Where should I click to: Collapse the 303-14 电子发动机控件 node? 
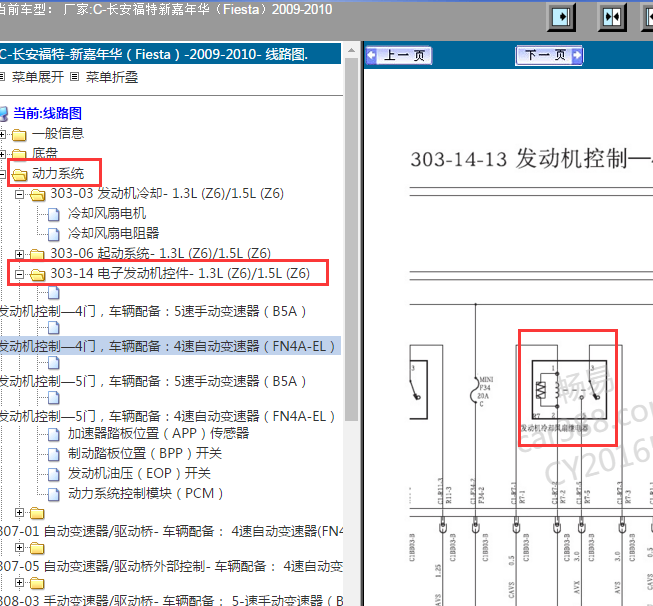[x=19, y=274]
